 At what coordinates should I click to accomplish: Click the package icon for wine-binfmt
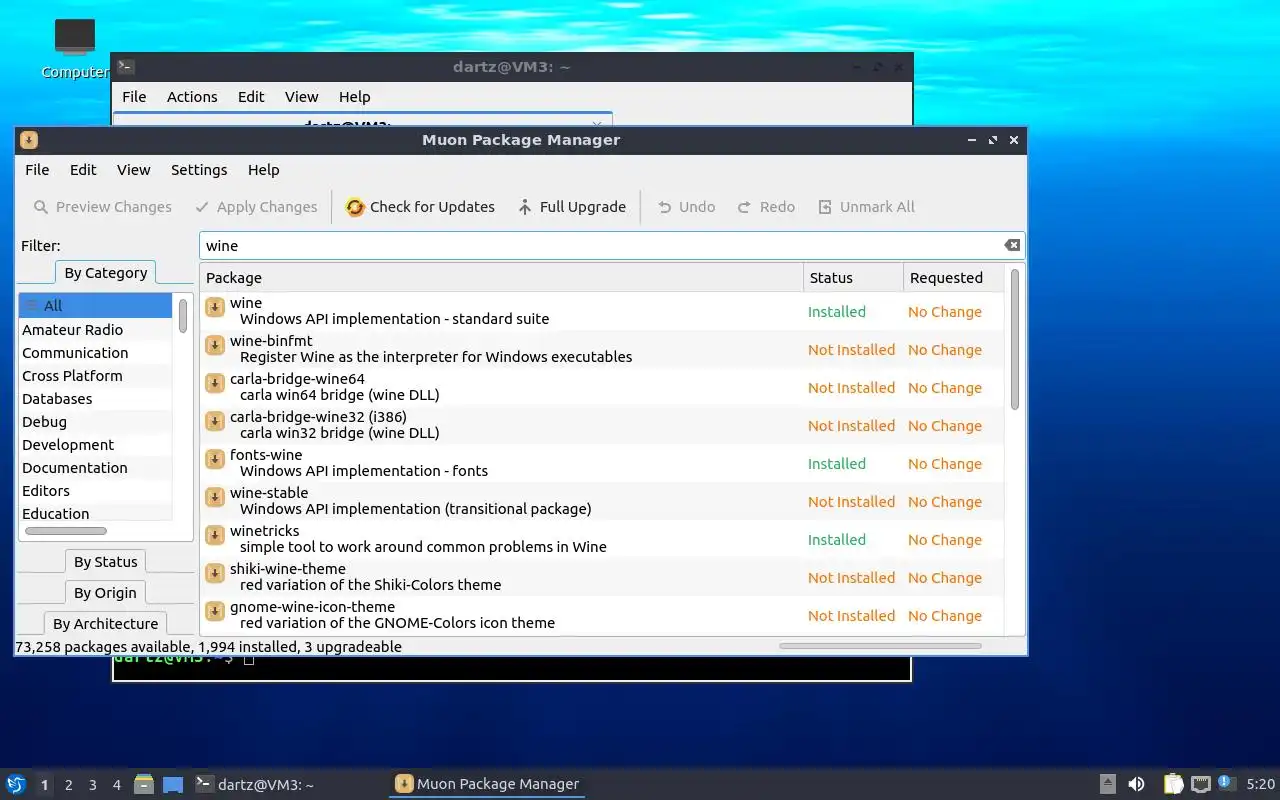click(x=214, y=345)
